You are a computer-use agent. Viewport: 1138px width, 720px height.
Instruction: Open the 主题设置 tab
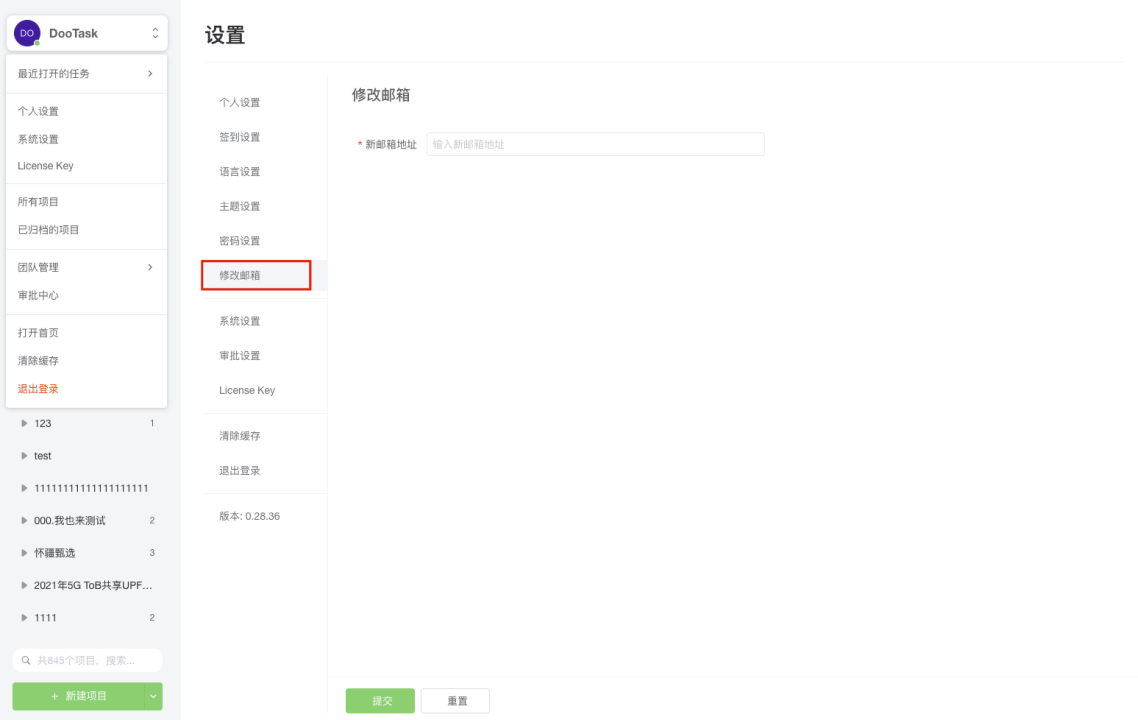click(239, 206)
